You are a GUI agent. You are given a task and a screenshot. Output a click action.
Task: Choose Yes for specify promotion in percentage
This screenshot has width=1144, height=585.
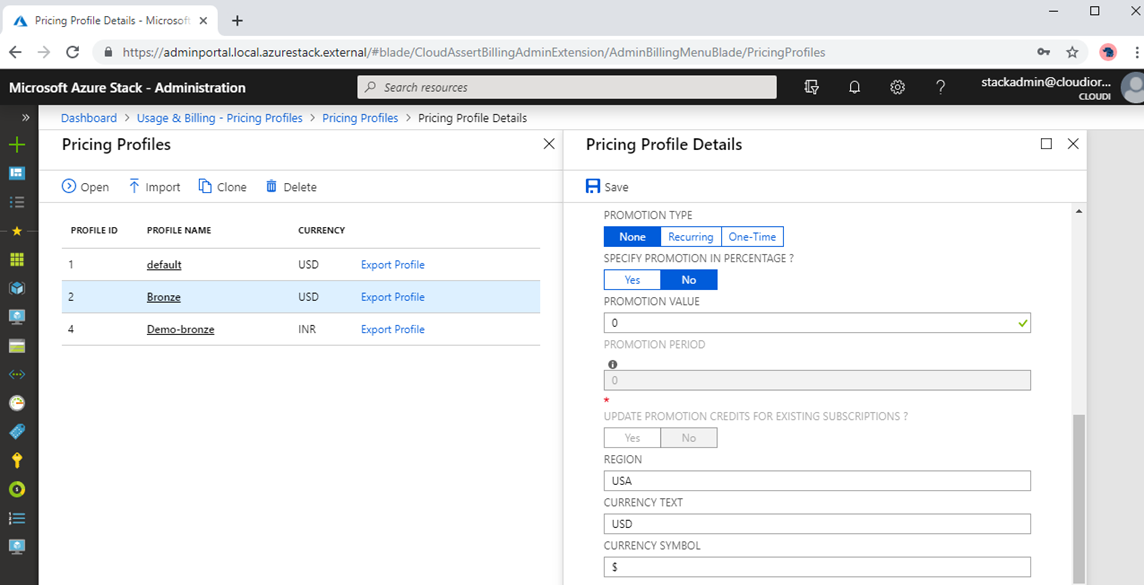click(x=632, y=279)
